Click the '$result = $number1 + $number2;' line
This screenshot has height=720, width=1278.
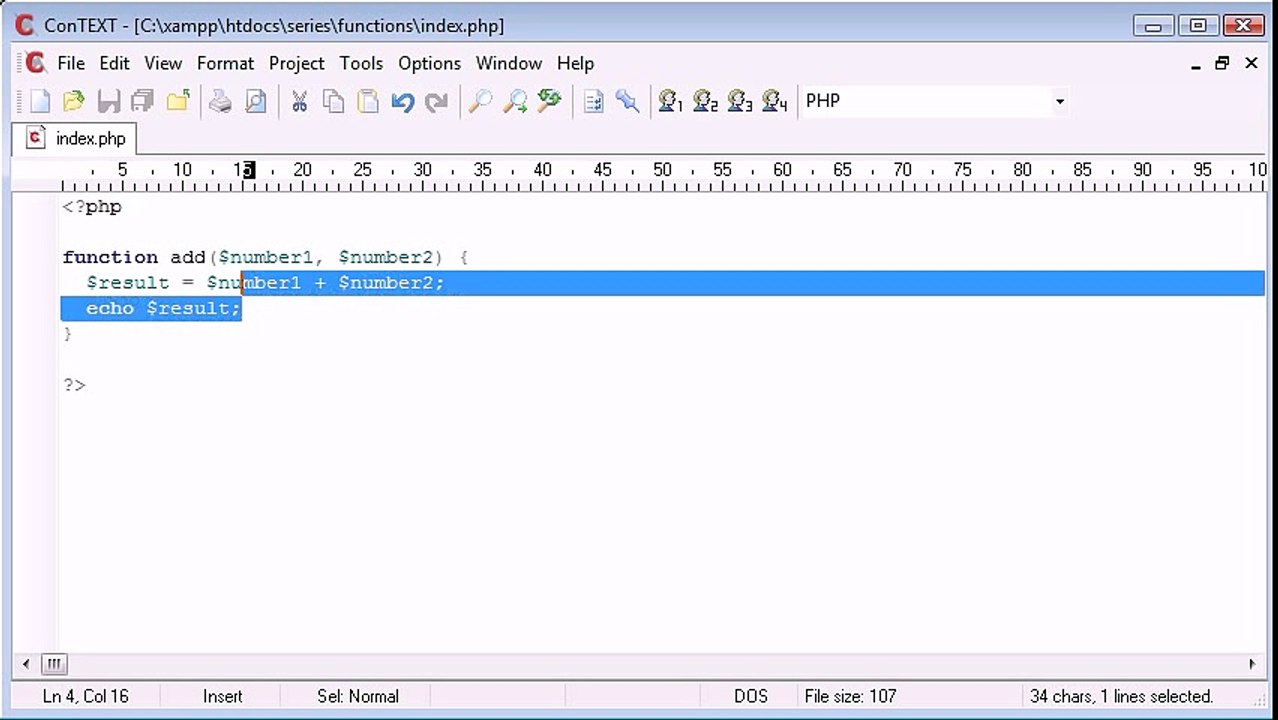coord(265,283)
